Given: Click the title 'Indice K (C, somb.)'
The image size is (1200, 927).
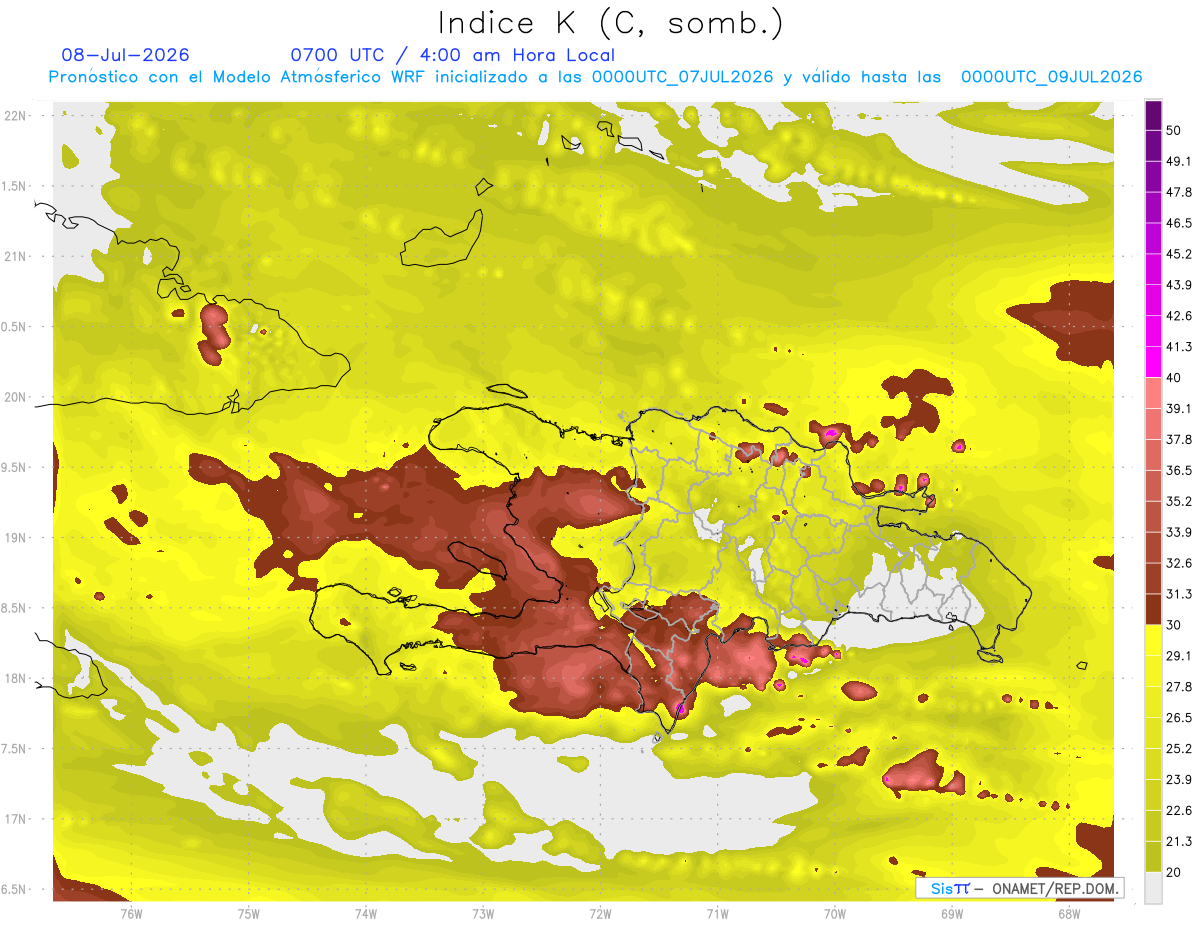Looking at the screenshot, I should point(611,24).
